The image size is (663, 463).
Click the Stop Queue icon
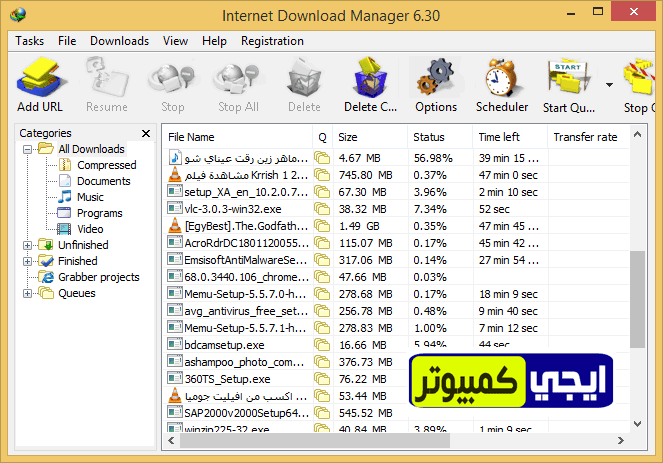pos(639,78)
